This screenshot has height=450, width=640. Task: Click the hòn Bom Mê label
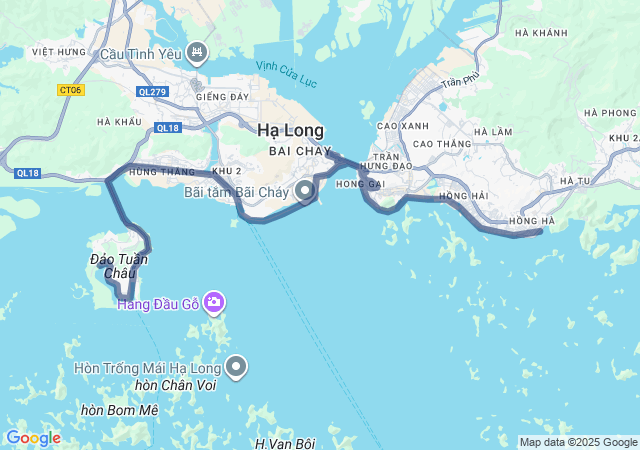point(120,410)
